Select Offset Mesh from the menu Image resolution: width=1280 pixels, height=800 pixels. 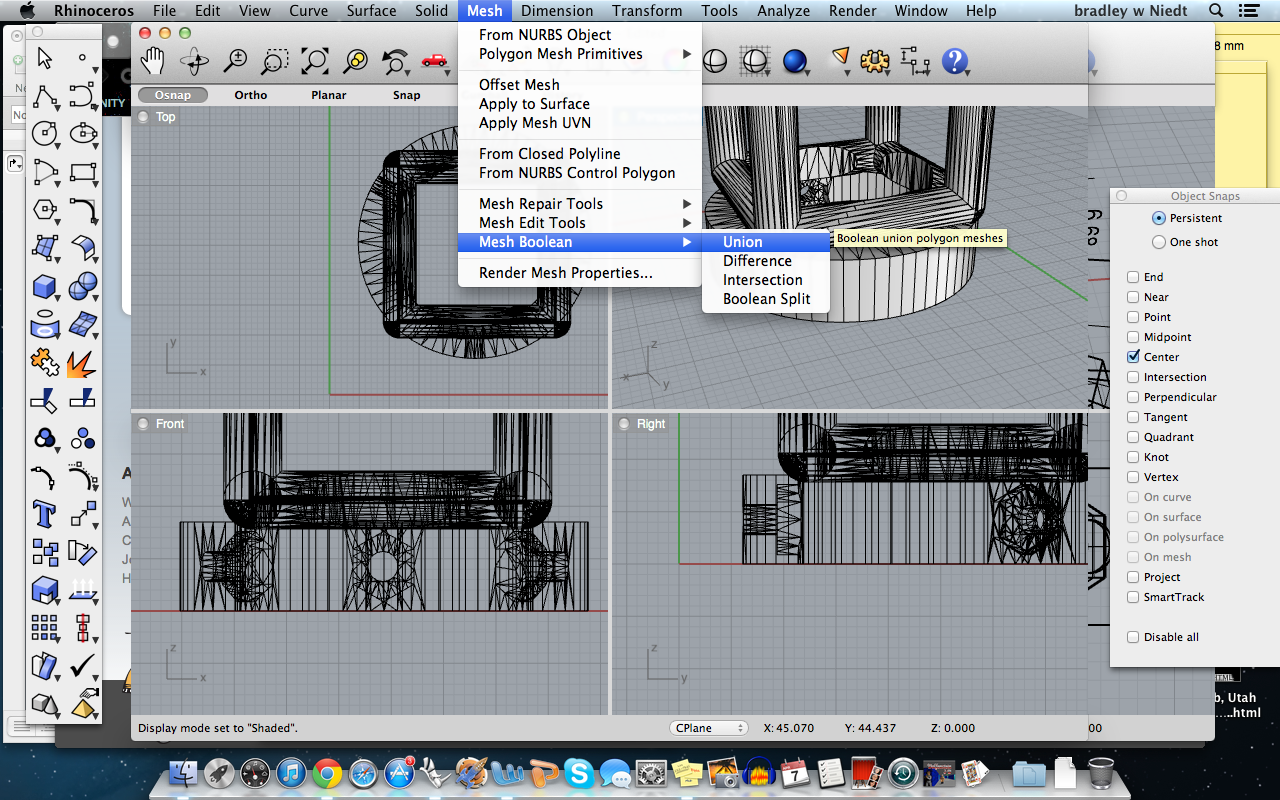[x=580, y=85]
